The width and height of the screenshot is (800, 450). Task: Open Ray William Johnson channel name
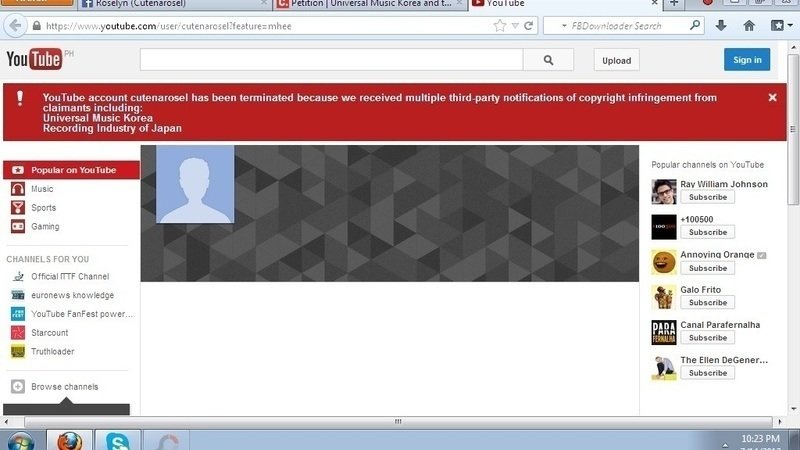pyautogui.click(x=724, y=184)
